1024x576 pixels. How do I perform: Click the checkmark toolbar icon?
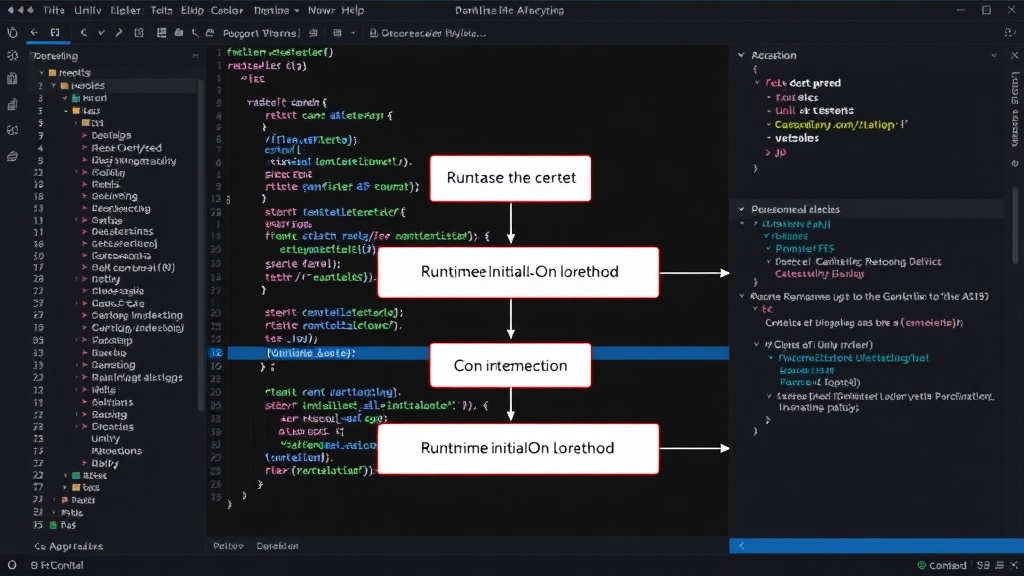pos(101,33)
